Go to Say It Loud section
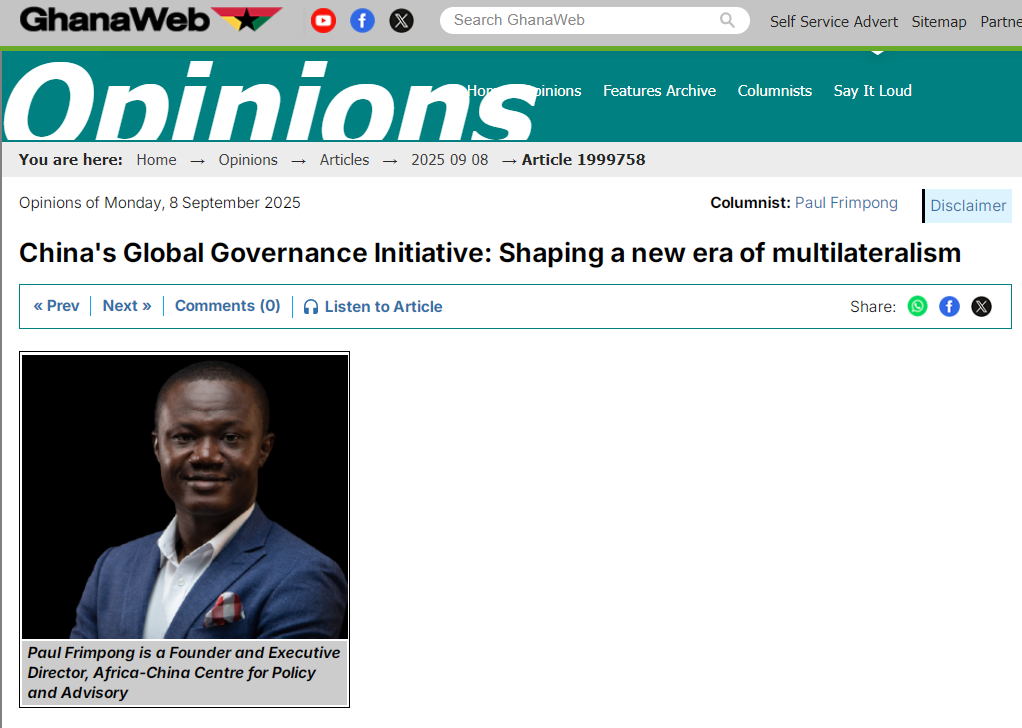The width and height of the screenshot is (1022, 728). [872, 91]
